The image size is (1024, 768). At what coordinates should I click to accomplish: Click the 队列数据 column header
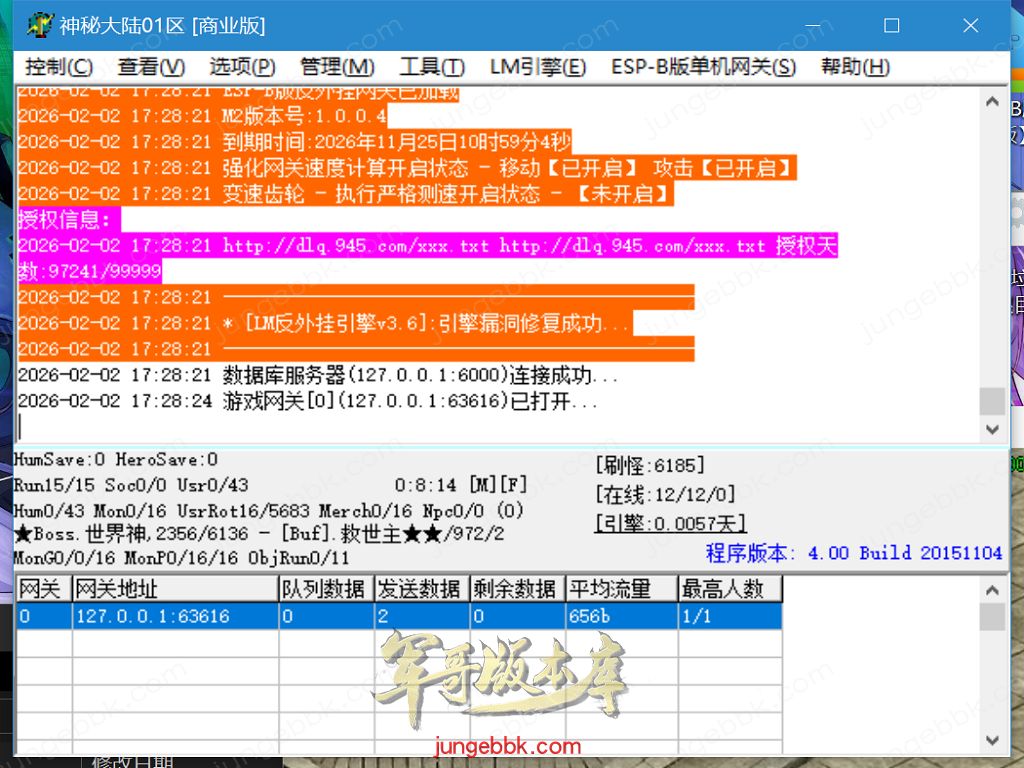pyautogui.click(x=324, y=589)
